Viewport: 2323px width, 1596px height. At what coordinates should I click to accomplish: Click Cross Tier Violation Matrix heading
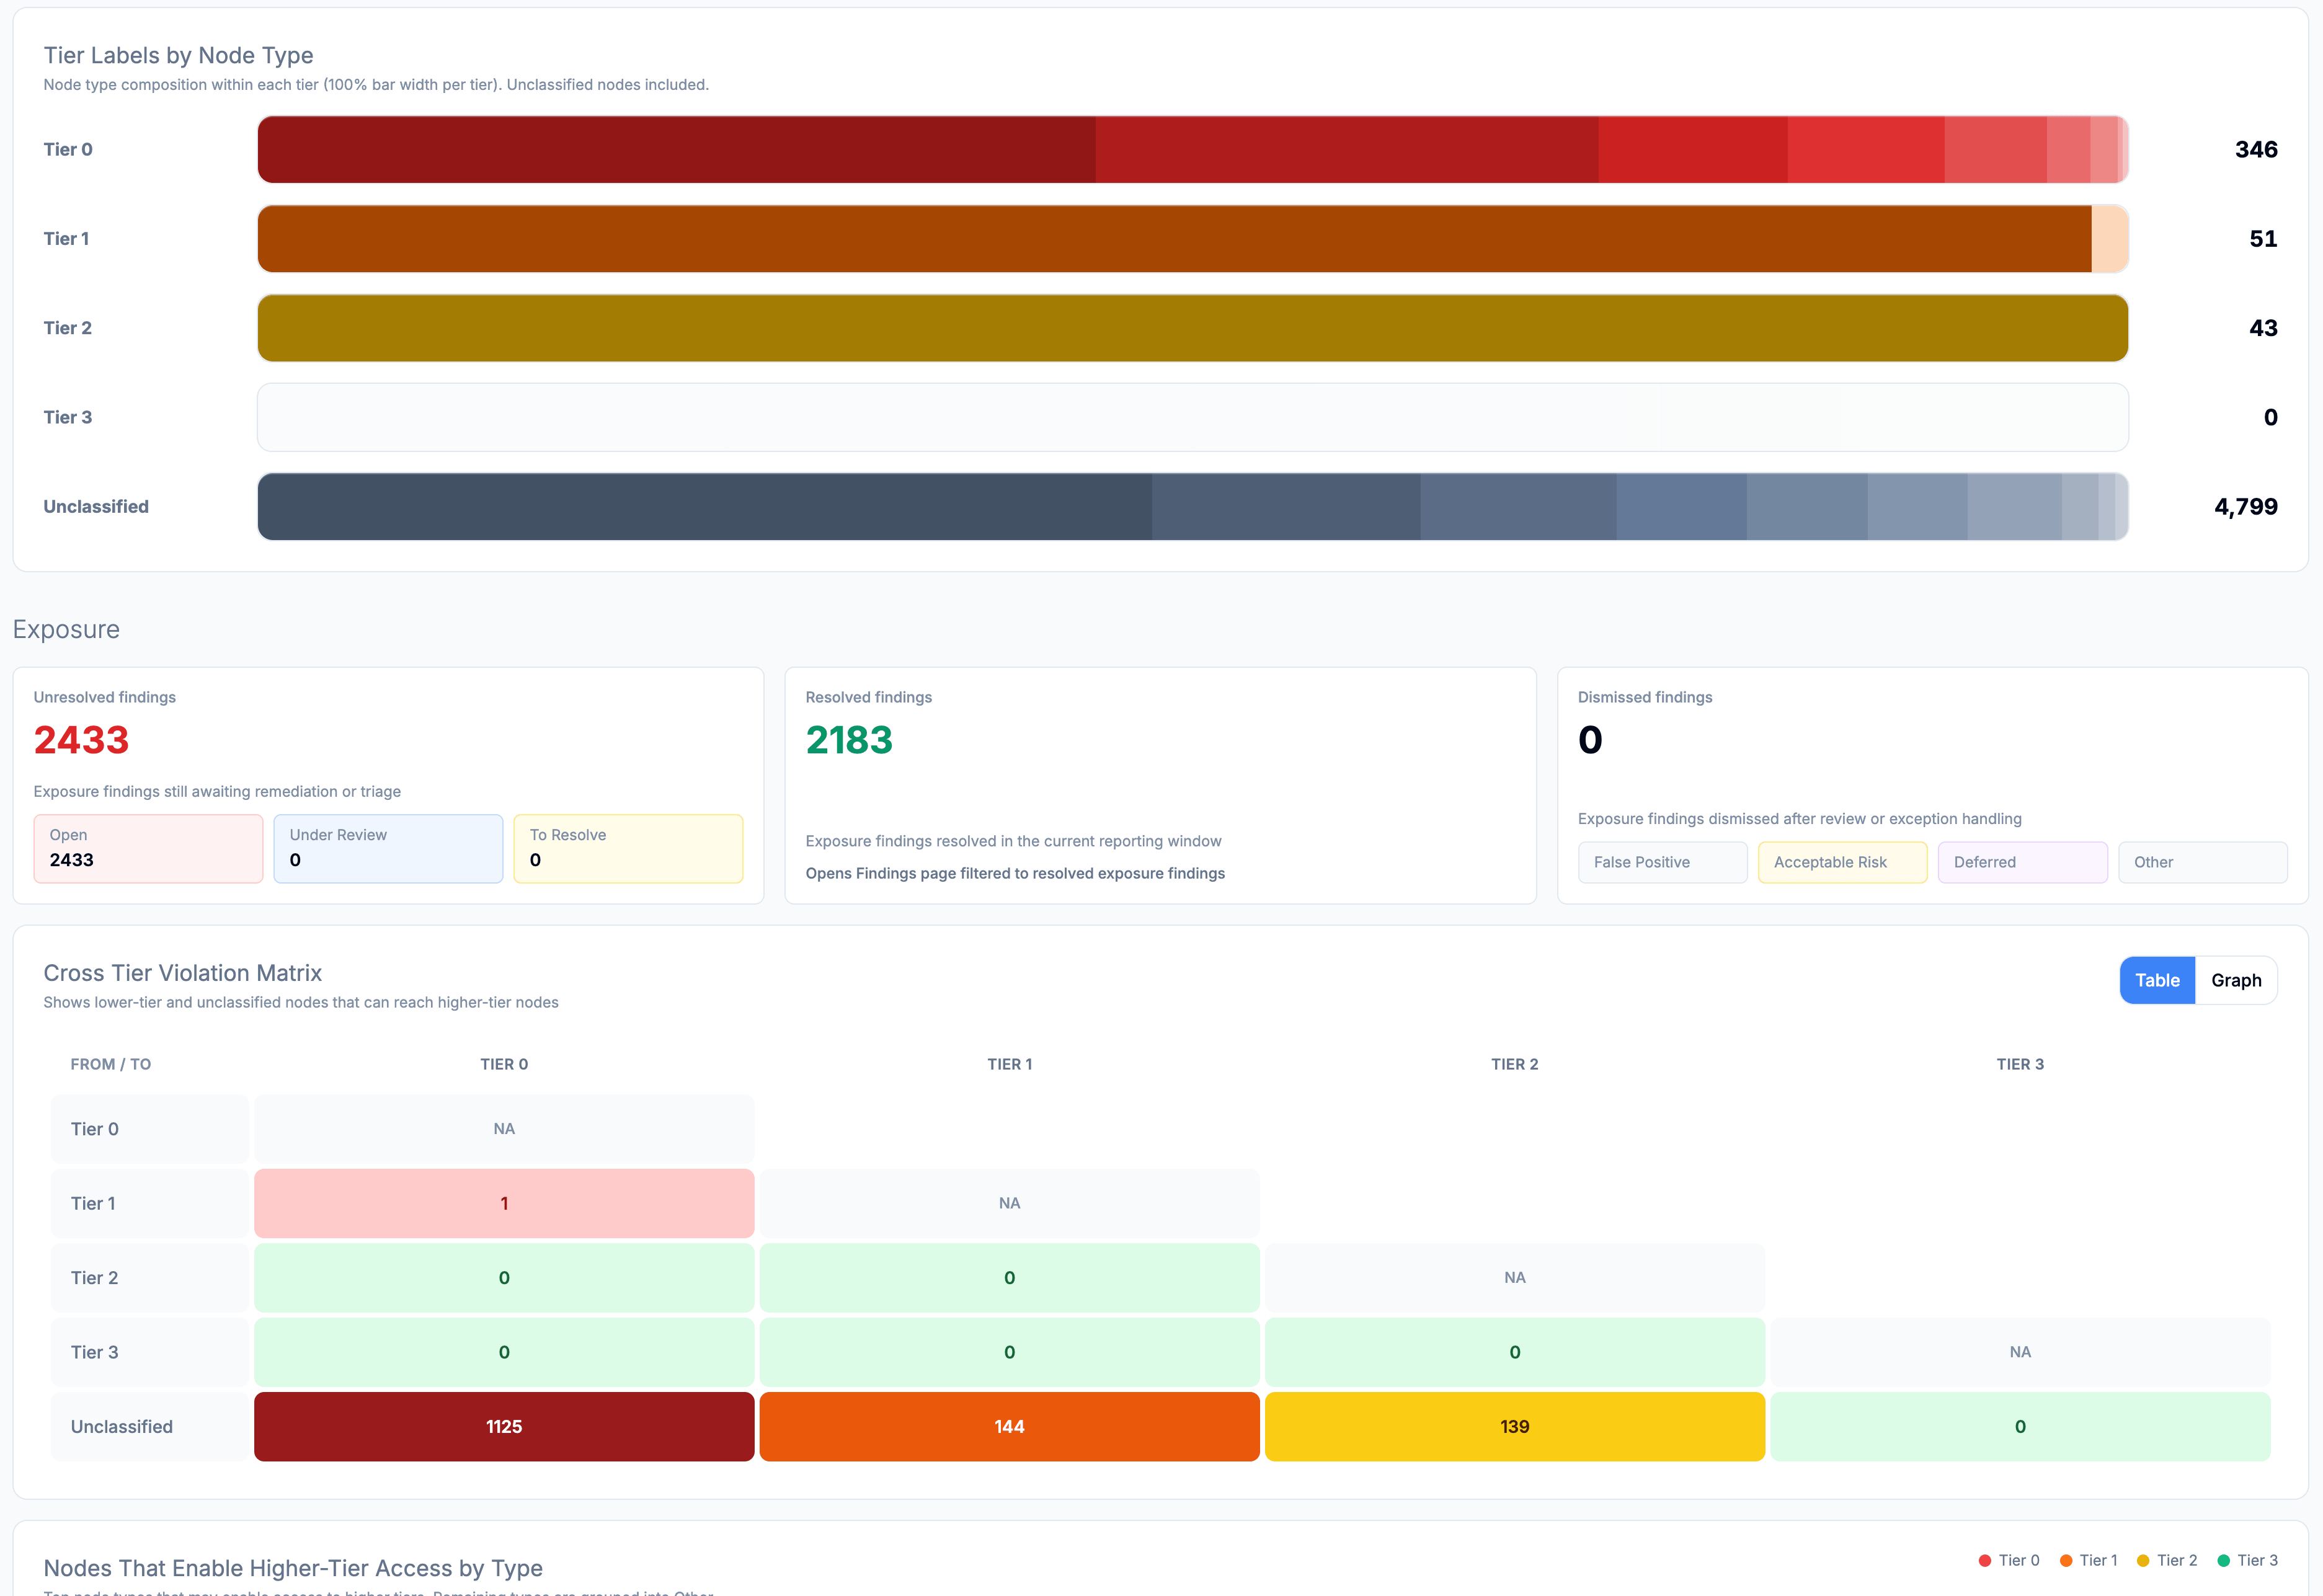182,973
